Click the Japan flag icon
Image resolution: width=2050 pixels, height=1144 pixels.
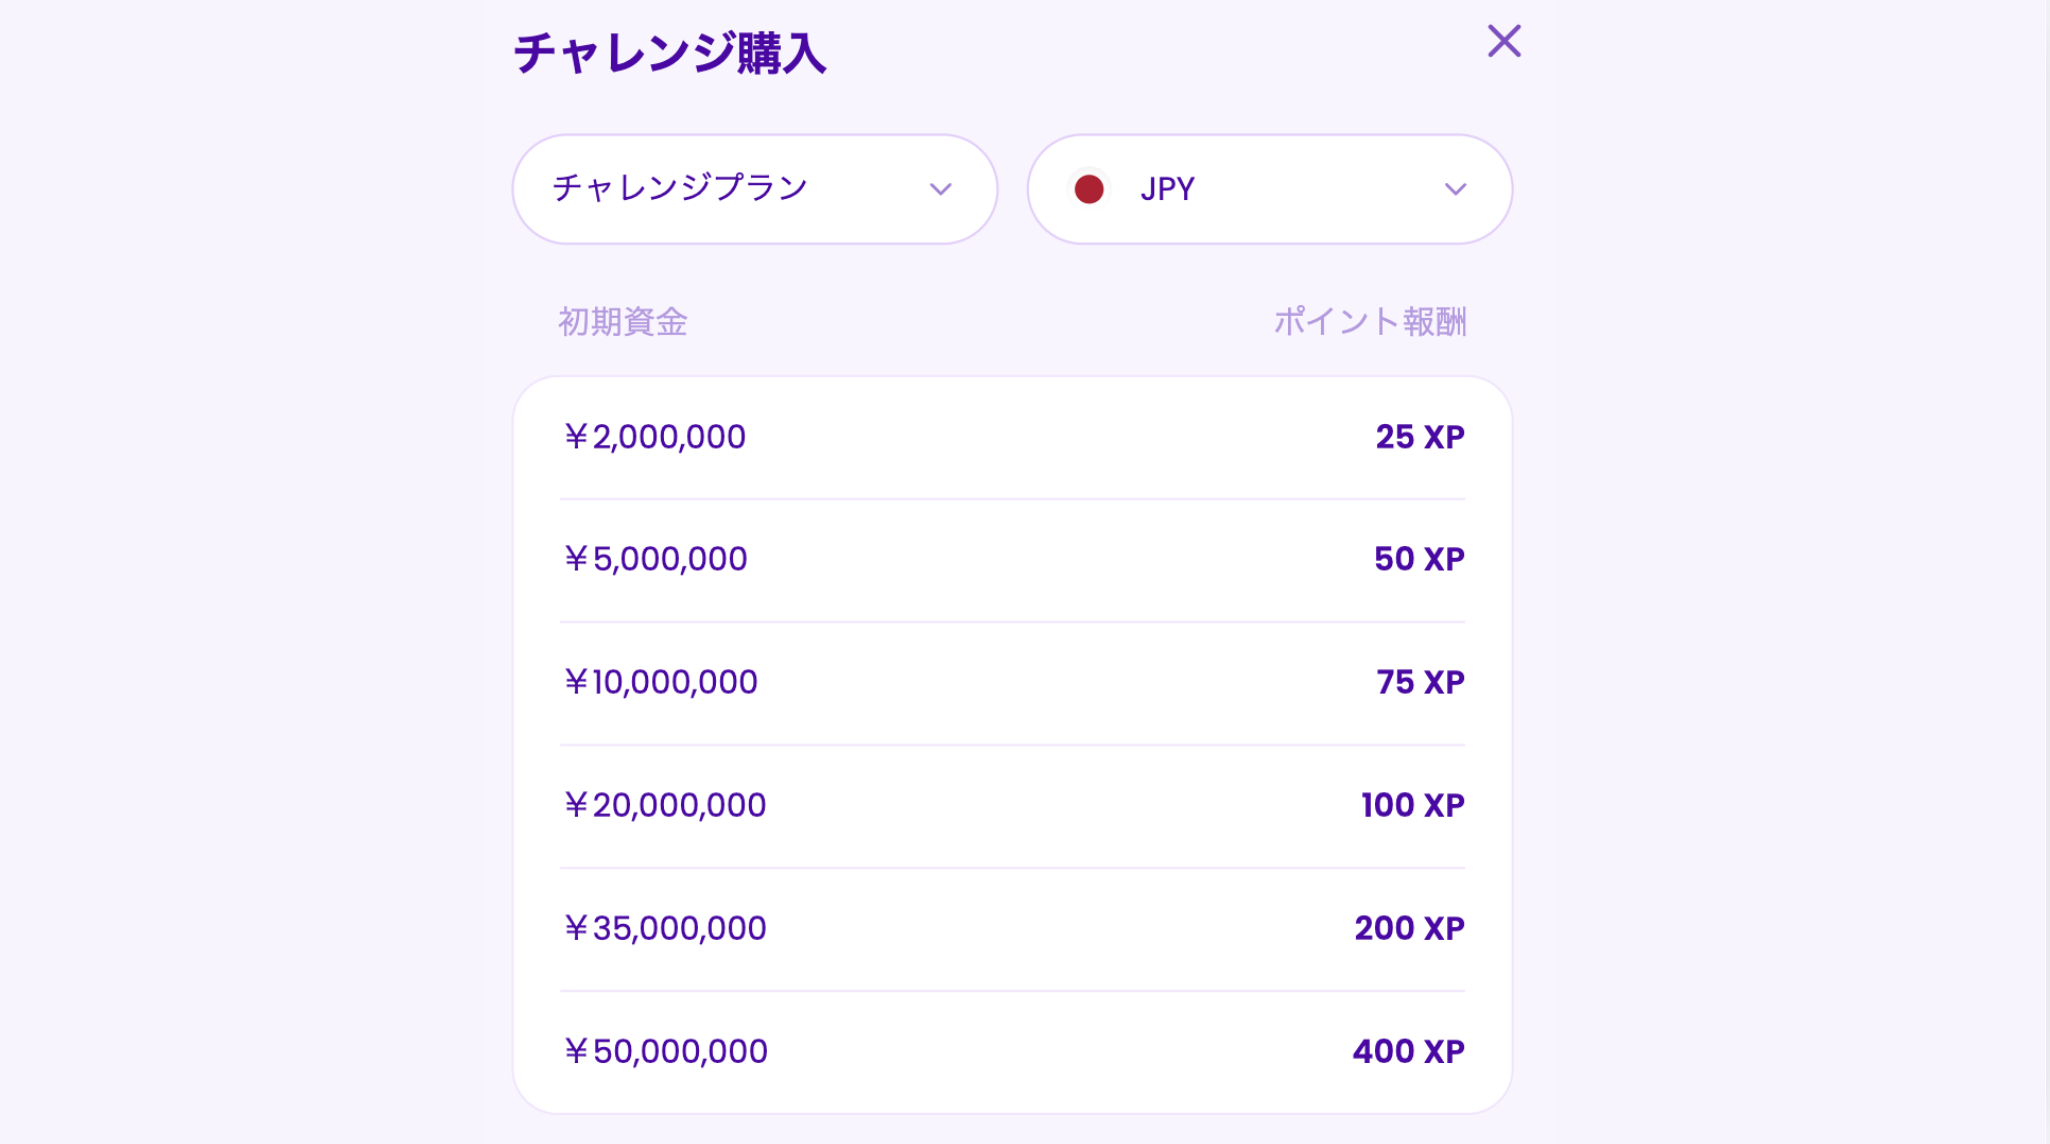click(1089, 189)
